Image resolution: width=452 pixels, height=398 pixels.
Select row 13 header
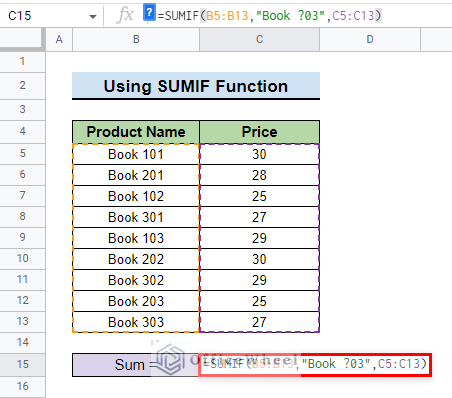pos(22,322)
